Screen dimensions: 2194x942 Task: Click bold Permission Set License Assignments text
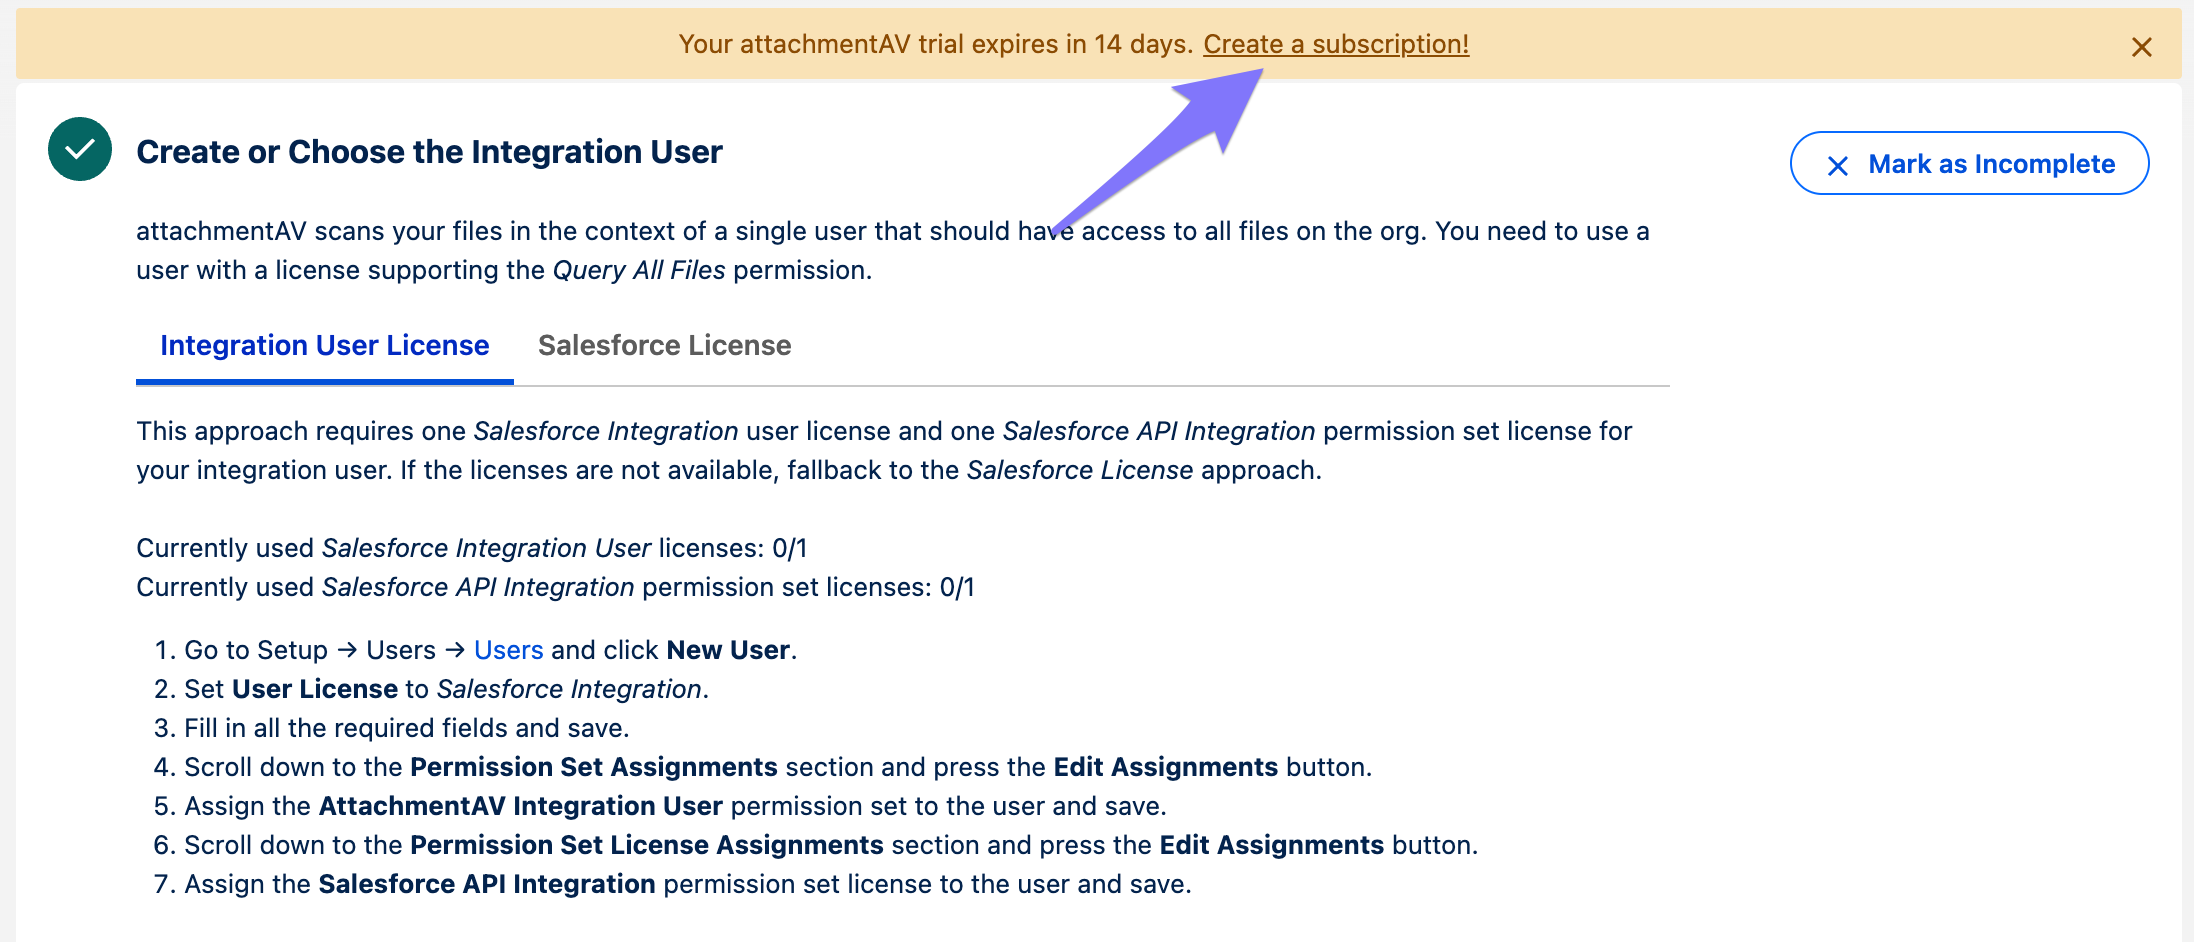pyautogui.click(x=646, y=845)
